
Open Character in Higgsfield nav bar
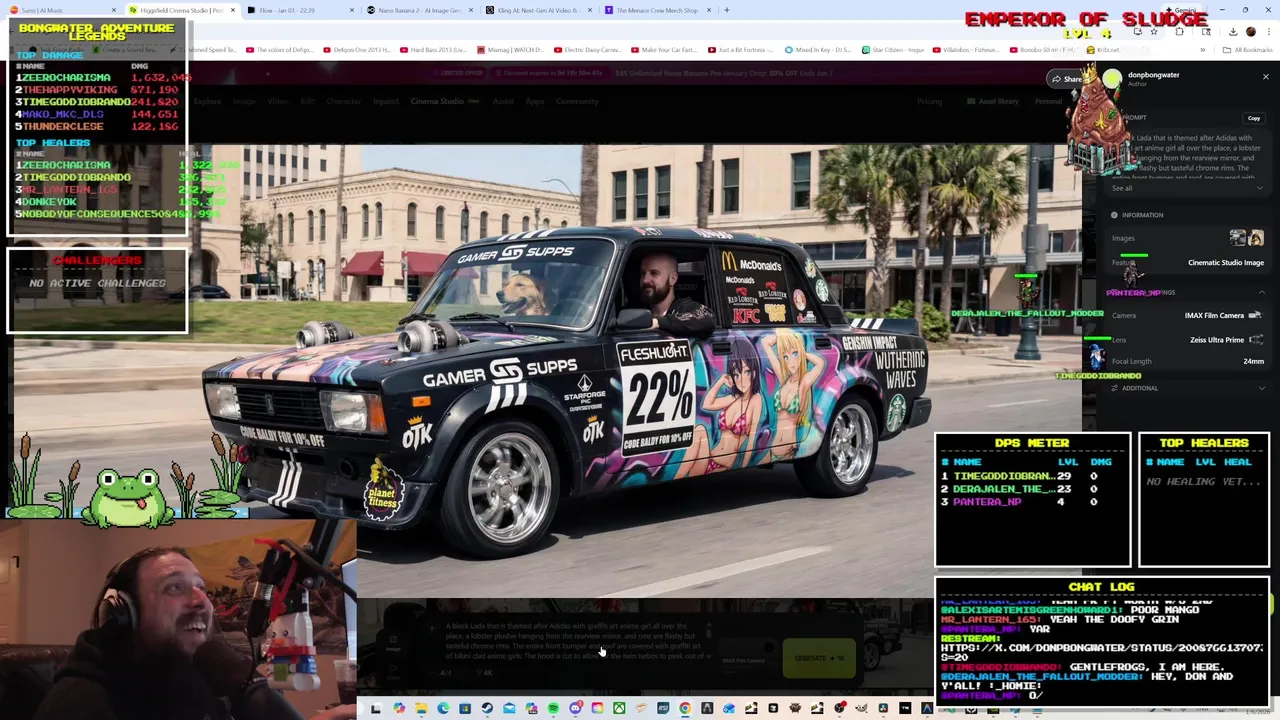(344, 101)
